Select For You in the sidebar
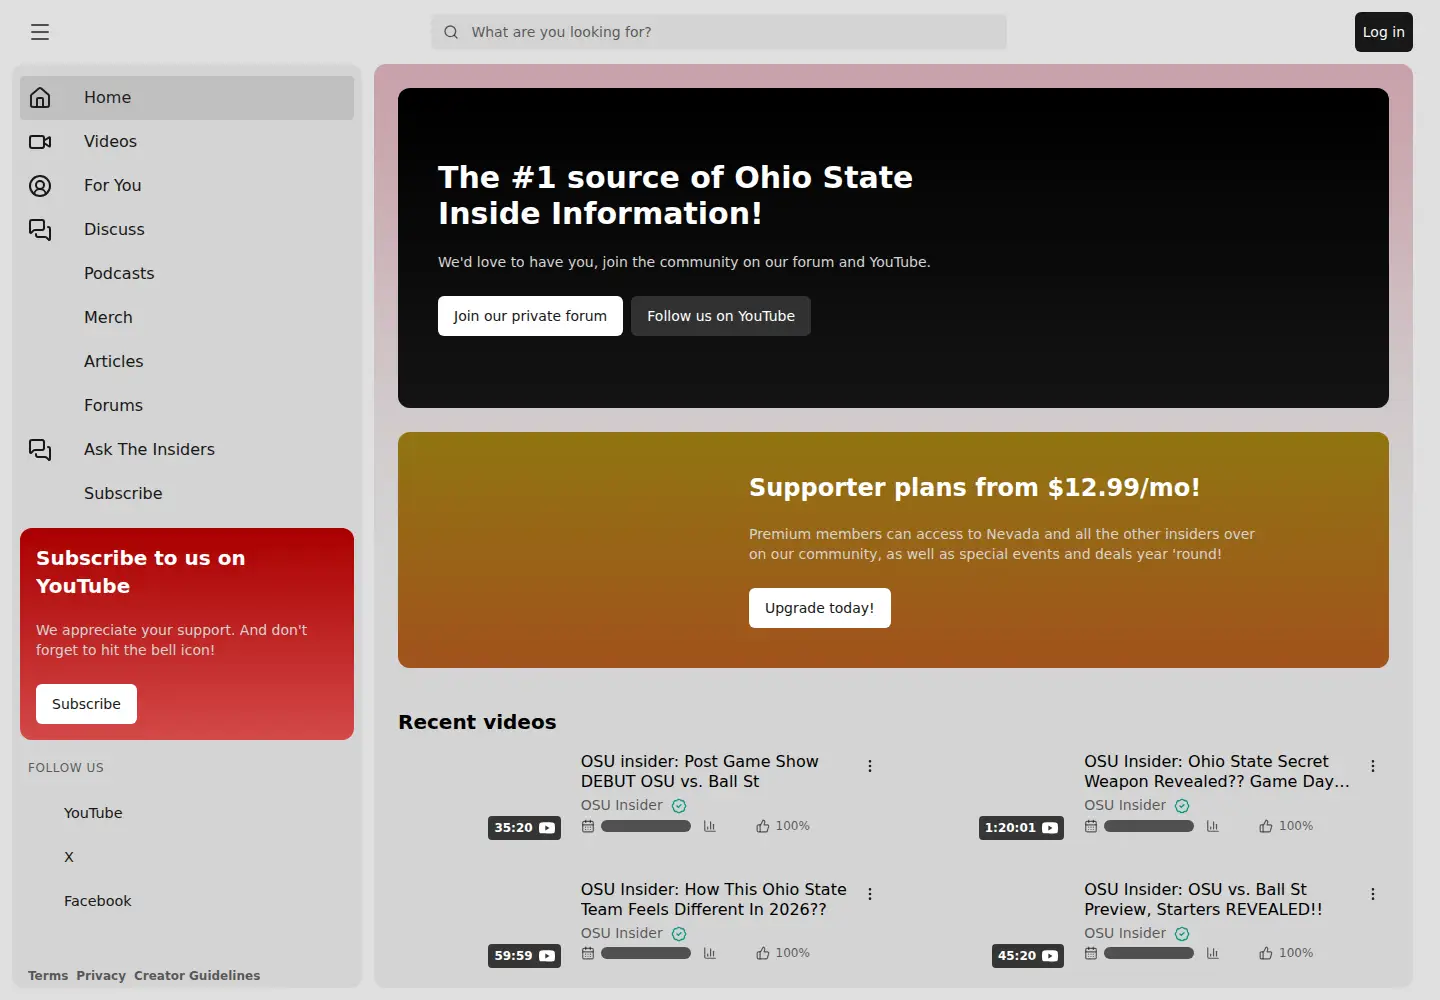 187,186
